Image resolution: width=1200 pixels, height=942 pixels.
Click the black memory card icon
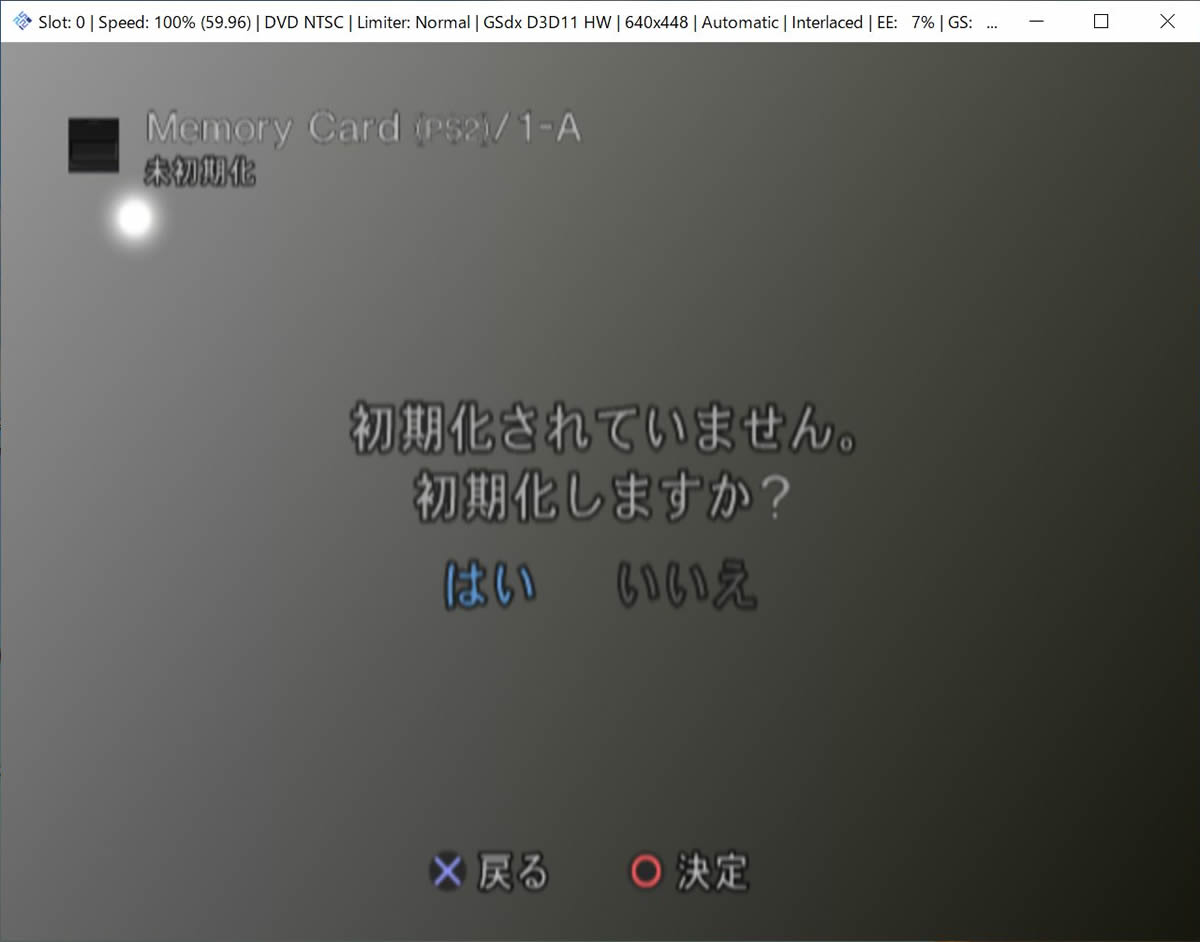point(93,145)
